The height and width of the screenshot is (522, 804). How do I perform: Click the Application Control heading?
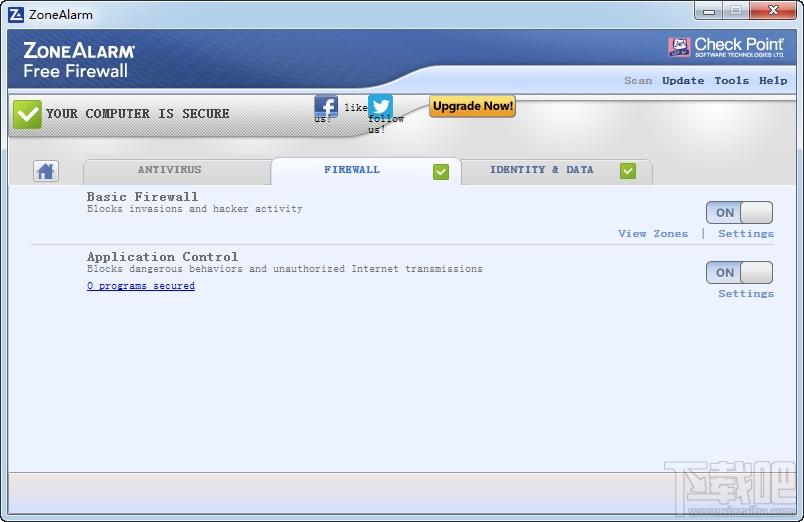tap(162, 256)
